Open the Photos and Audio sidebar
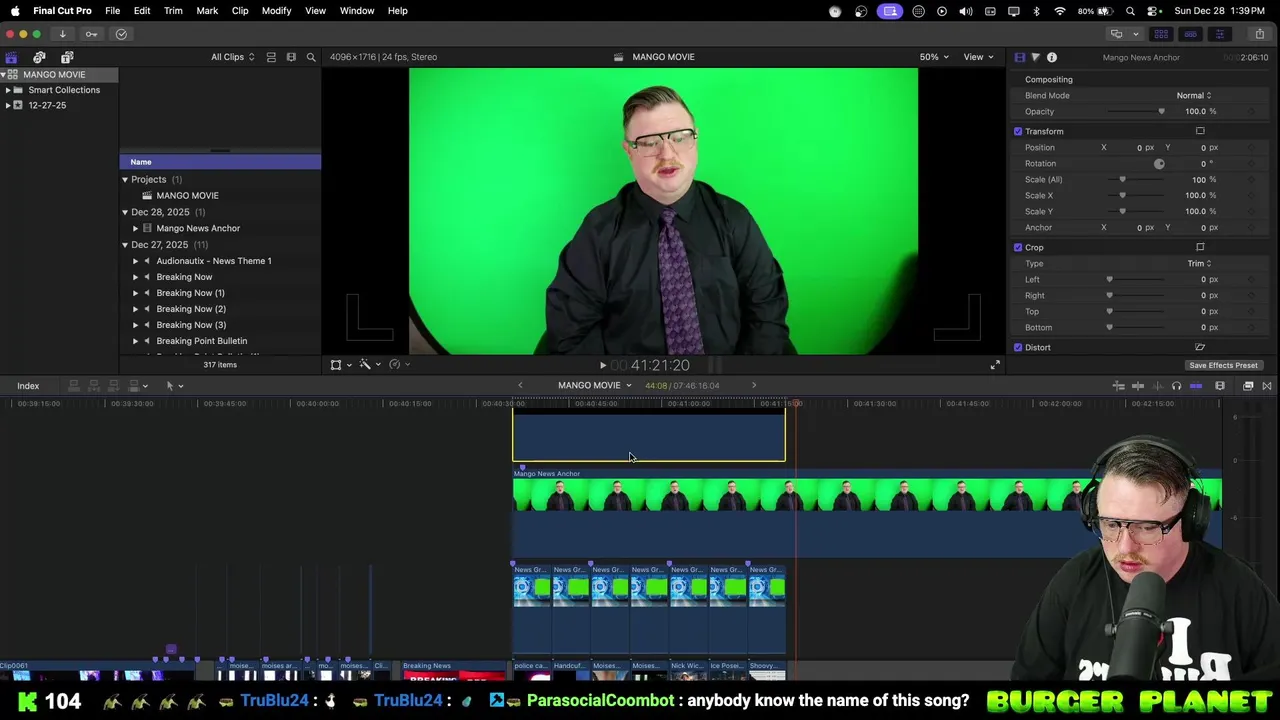Viewport: 1280px width, 720px height. point(39,57)
